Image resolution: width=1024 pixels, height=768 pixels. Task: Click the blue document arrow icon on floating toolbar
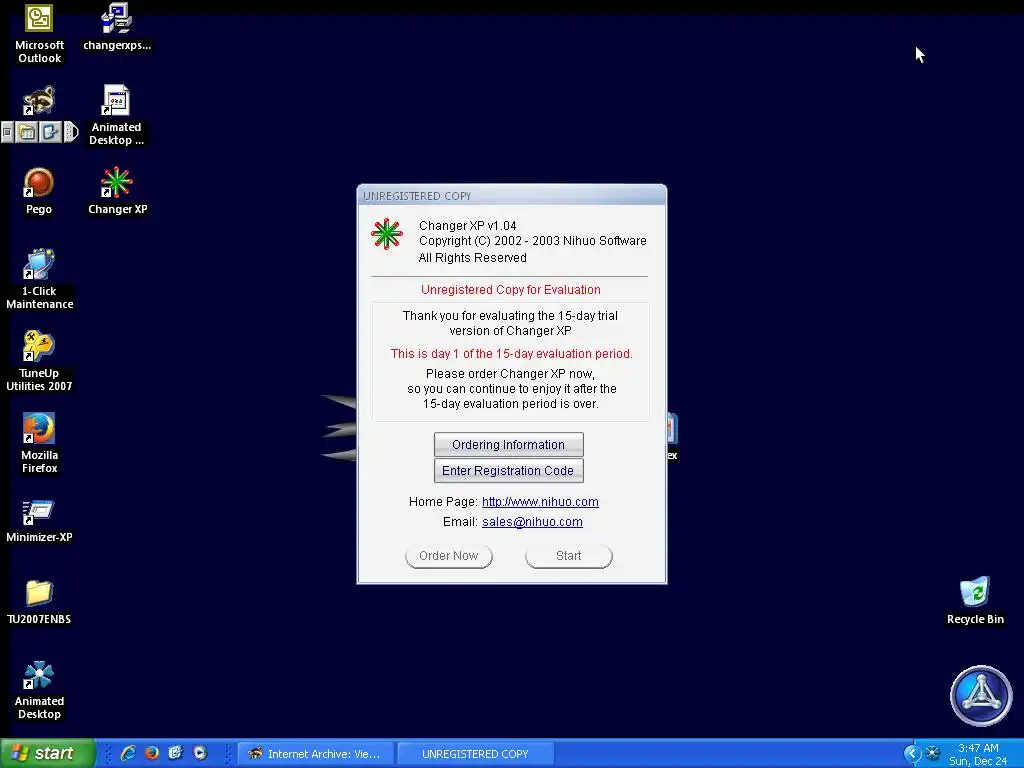(x=50, y=133)
